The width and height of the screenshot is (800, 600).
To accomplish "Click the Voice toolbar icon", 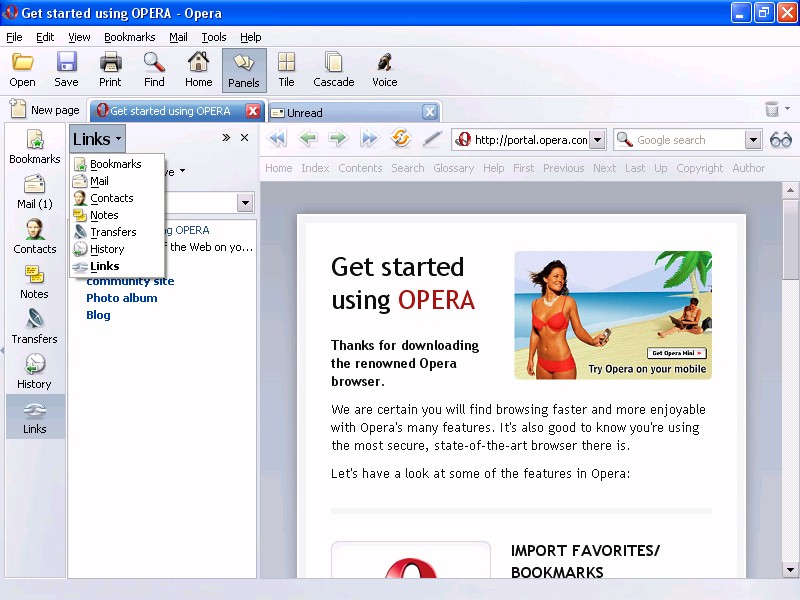I will click(x=384, y=70).
